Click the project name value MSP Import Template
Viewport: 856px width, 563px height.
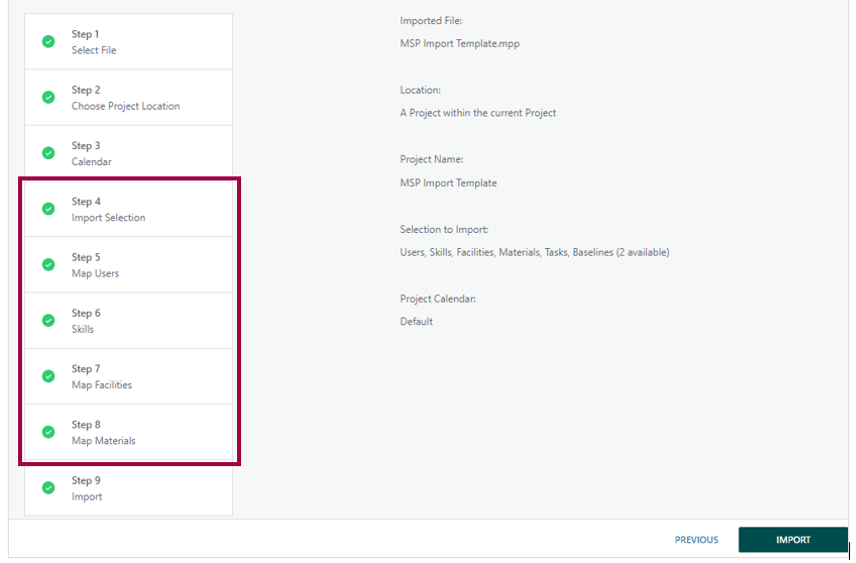tap(448, 183)
